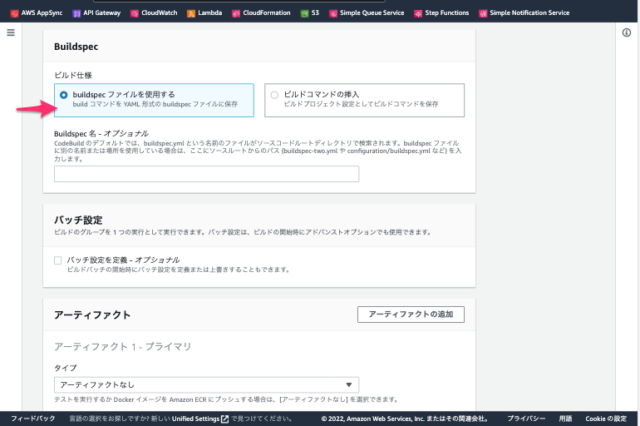Open the S3 shortcut icon
Image resolution: width=640 pixels, height=426 pixels.
click(304, 13)
